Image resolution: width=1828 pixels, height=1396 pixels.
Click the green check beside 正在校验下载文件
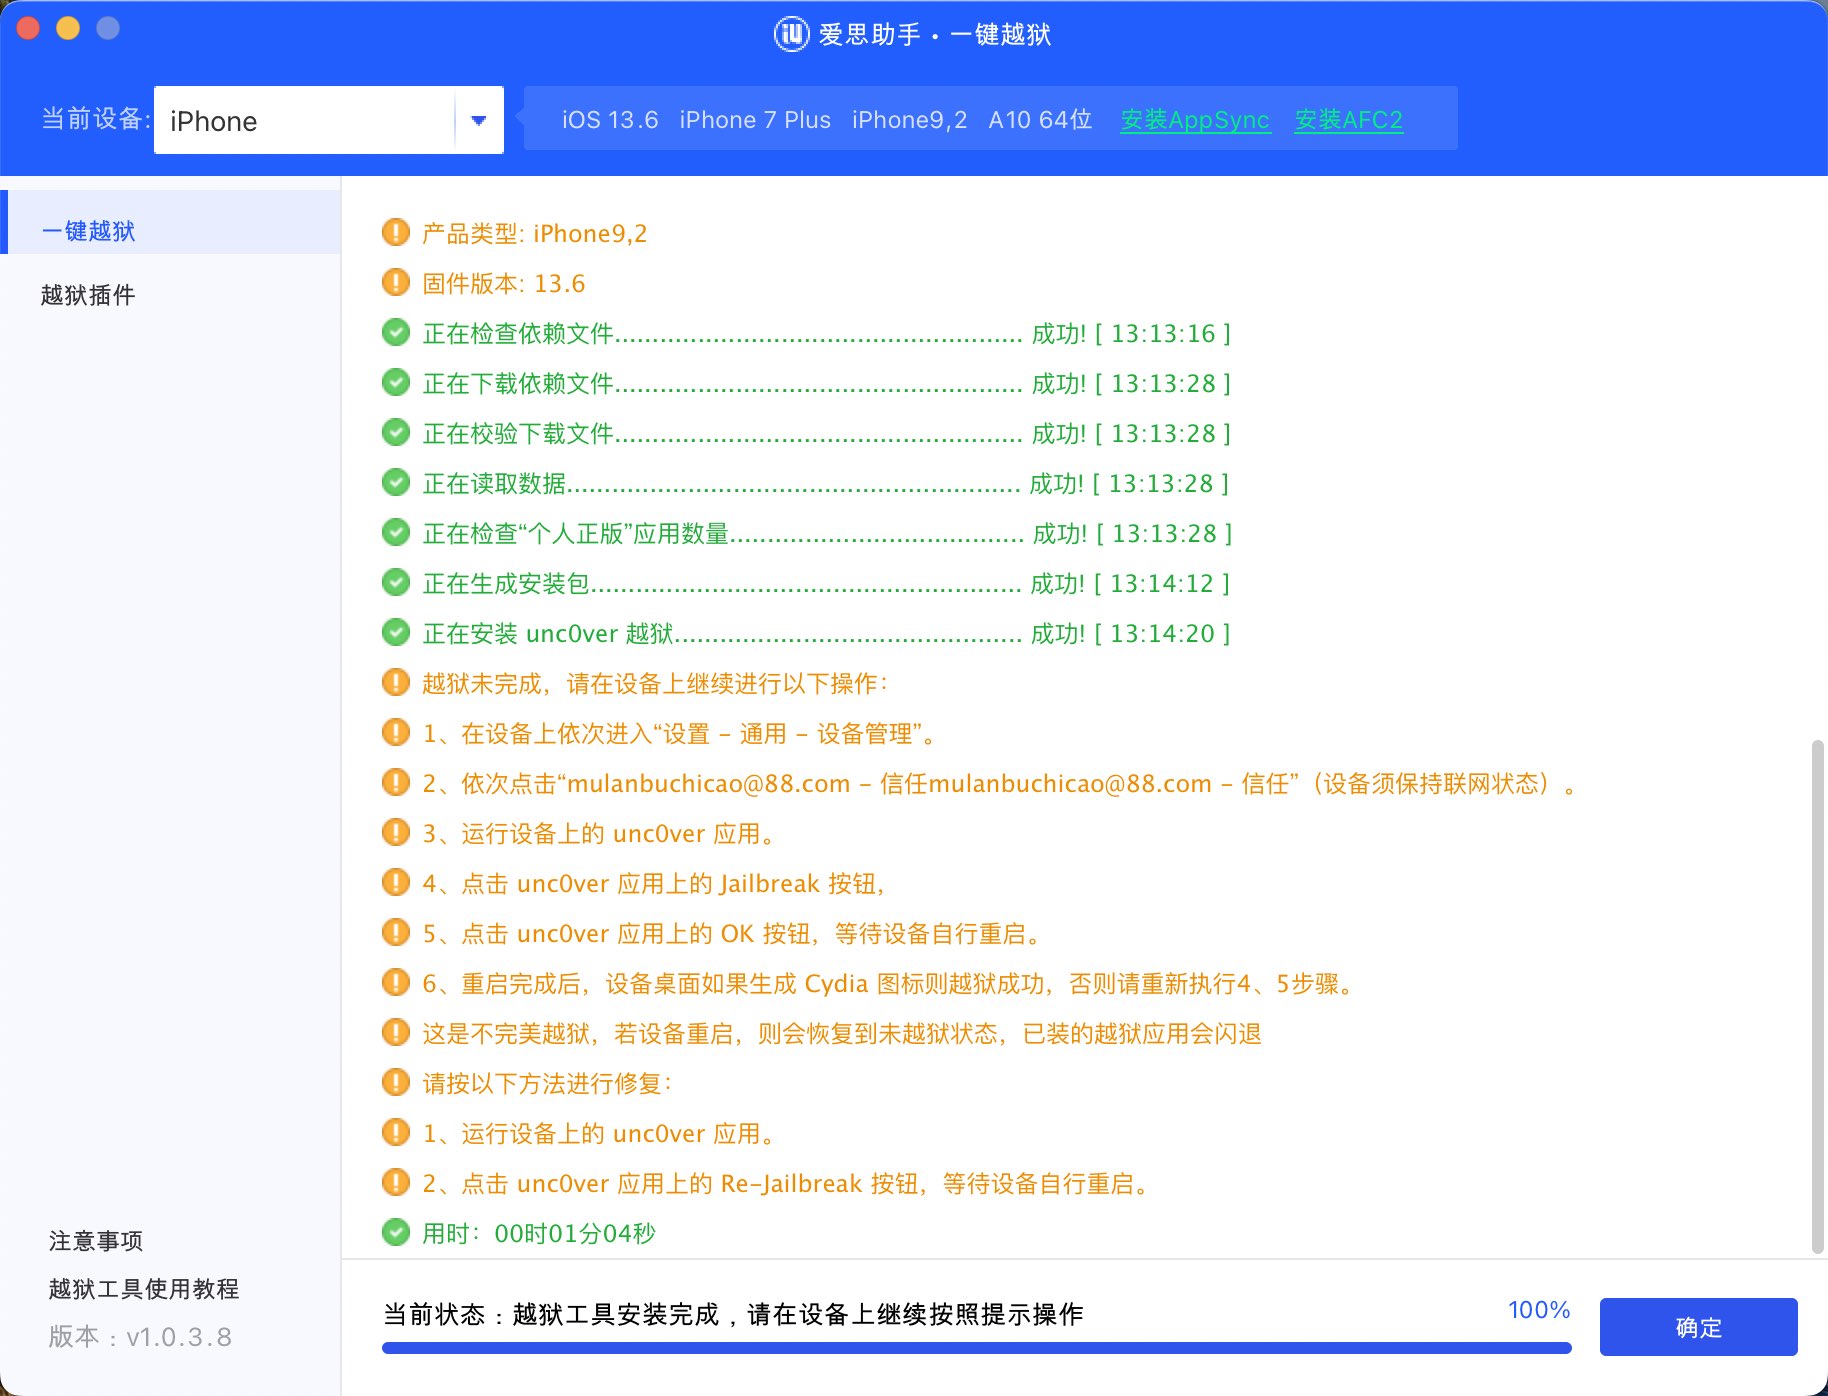(x=396, y=432)
